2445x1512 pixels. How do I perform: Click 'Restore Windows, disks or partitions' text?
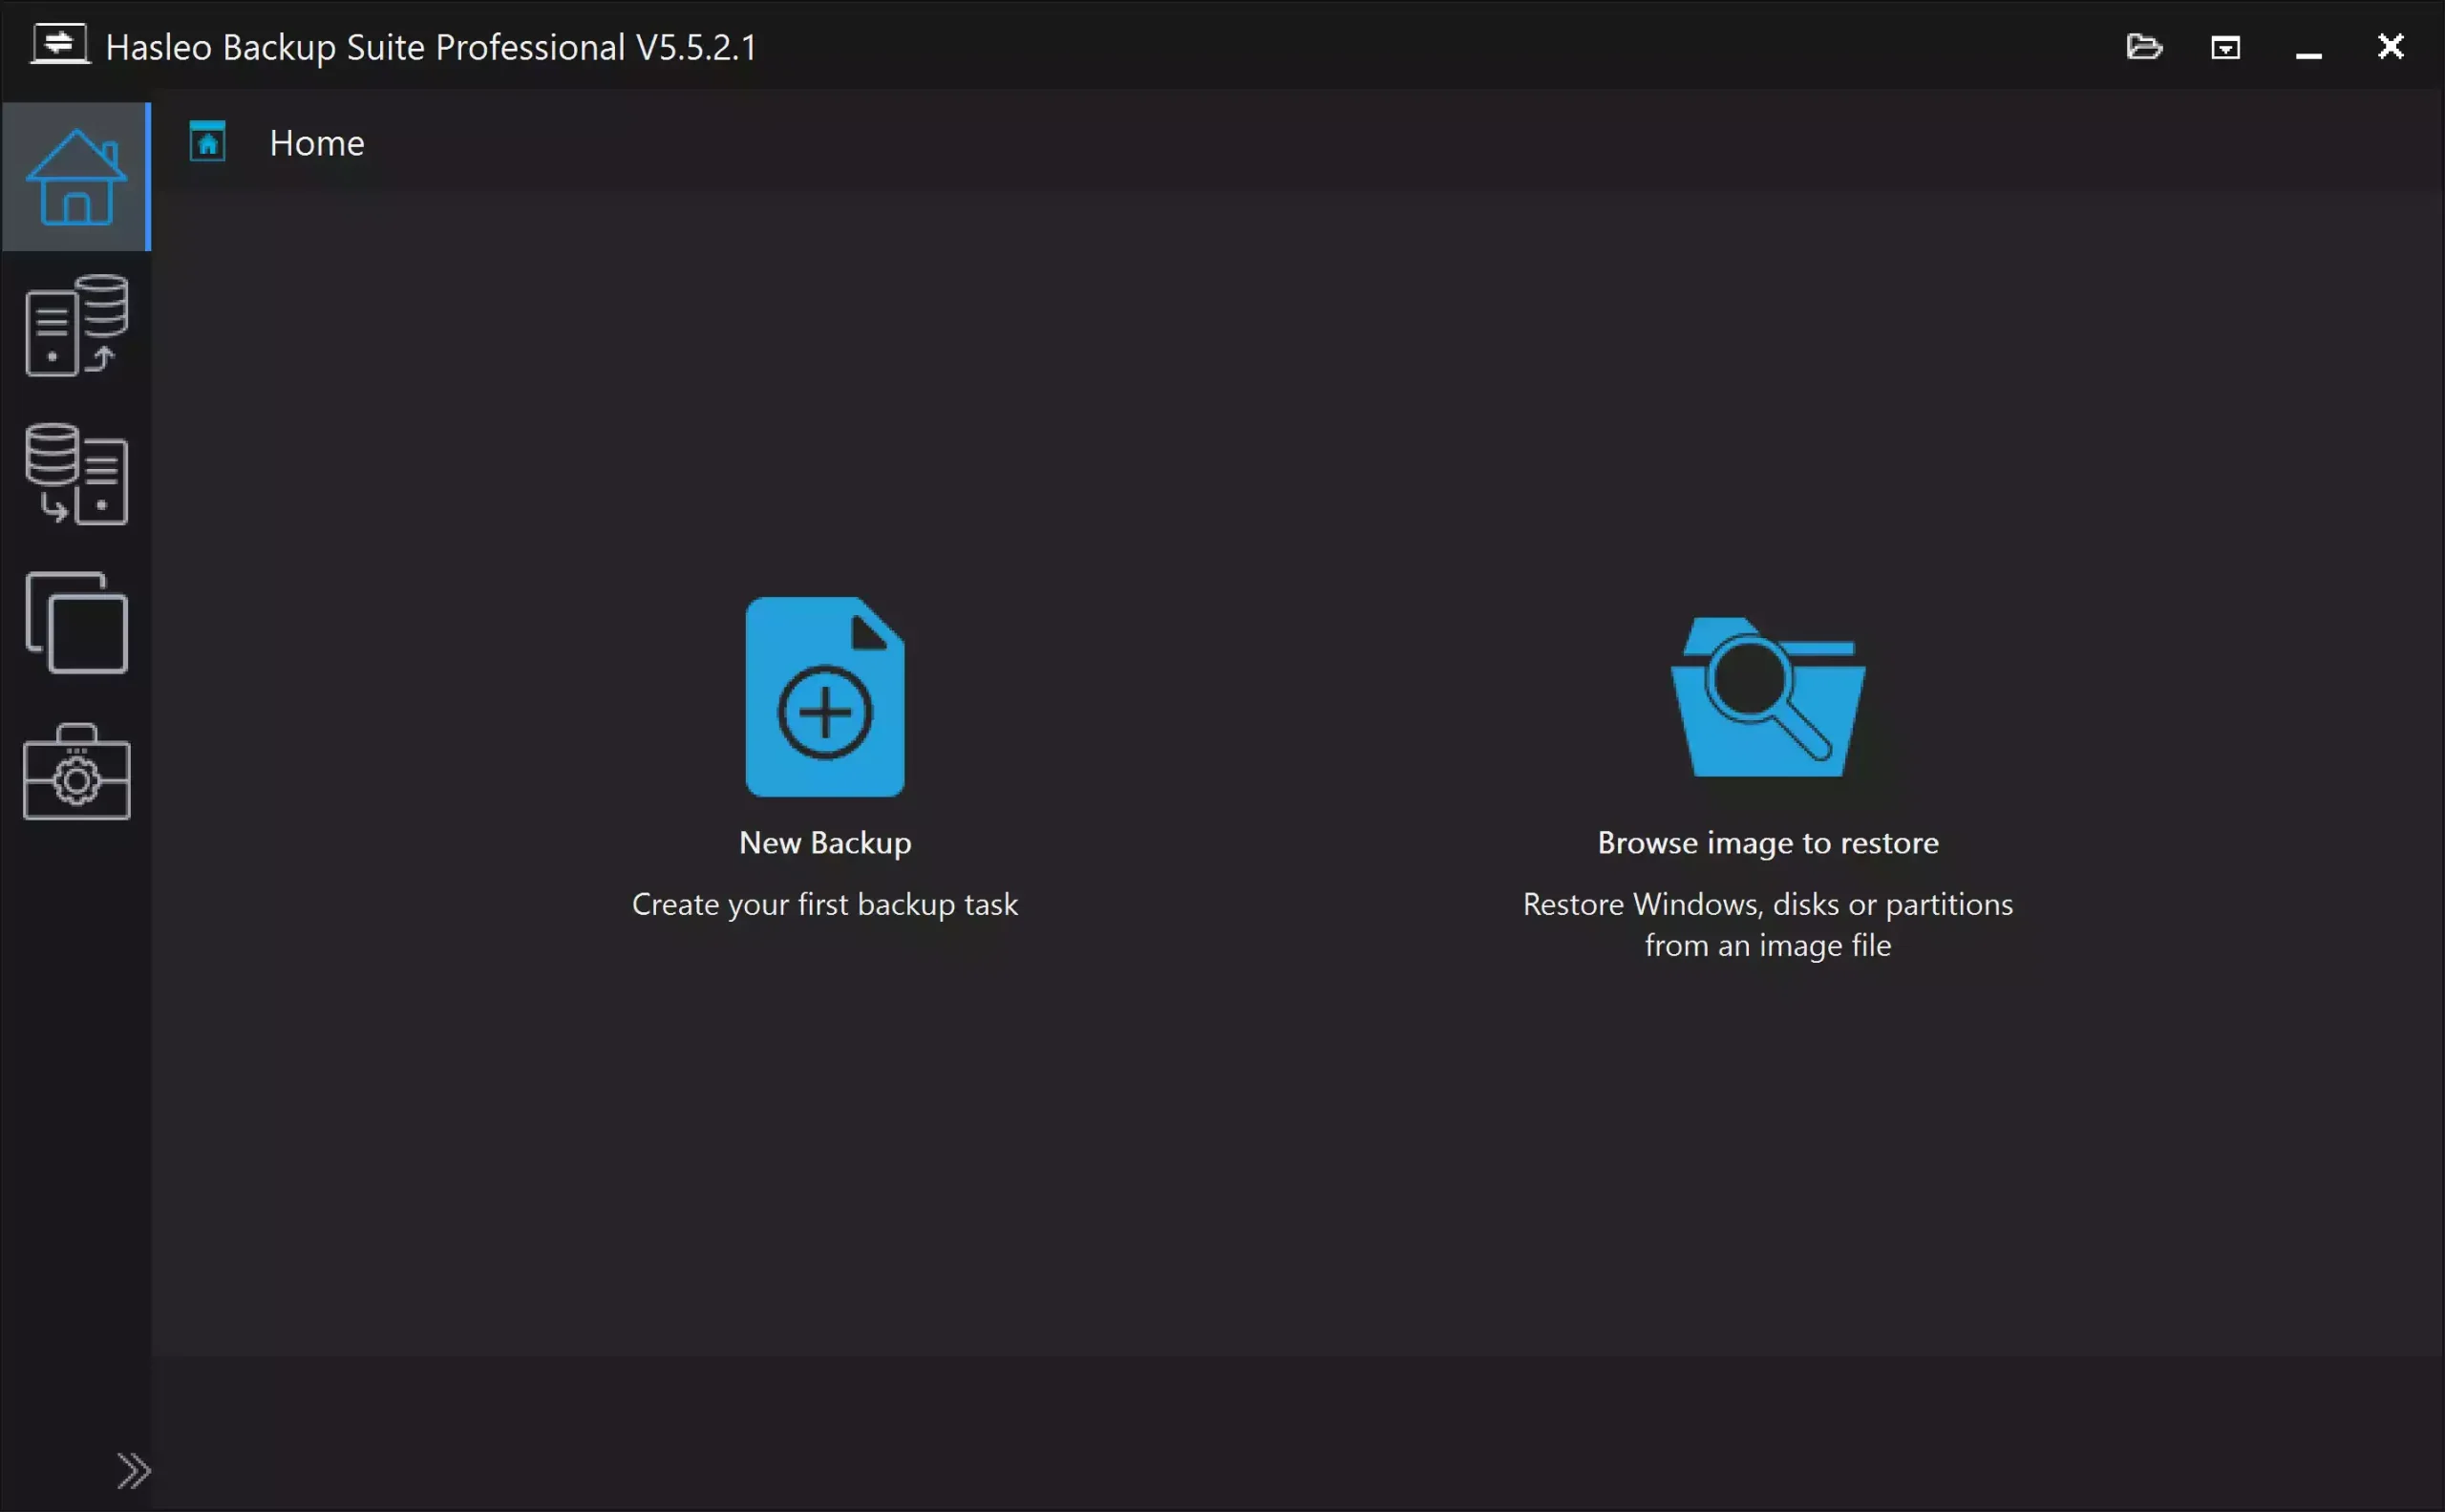pos(1768,904)
